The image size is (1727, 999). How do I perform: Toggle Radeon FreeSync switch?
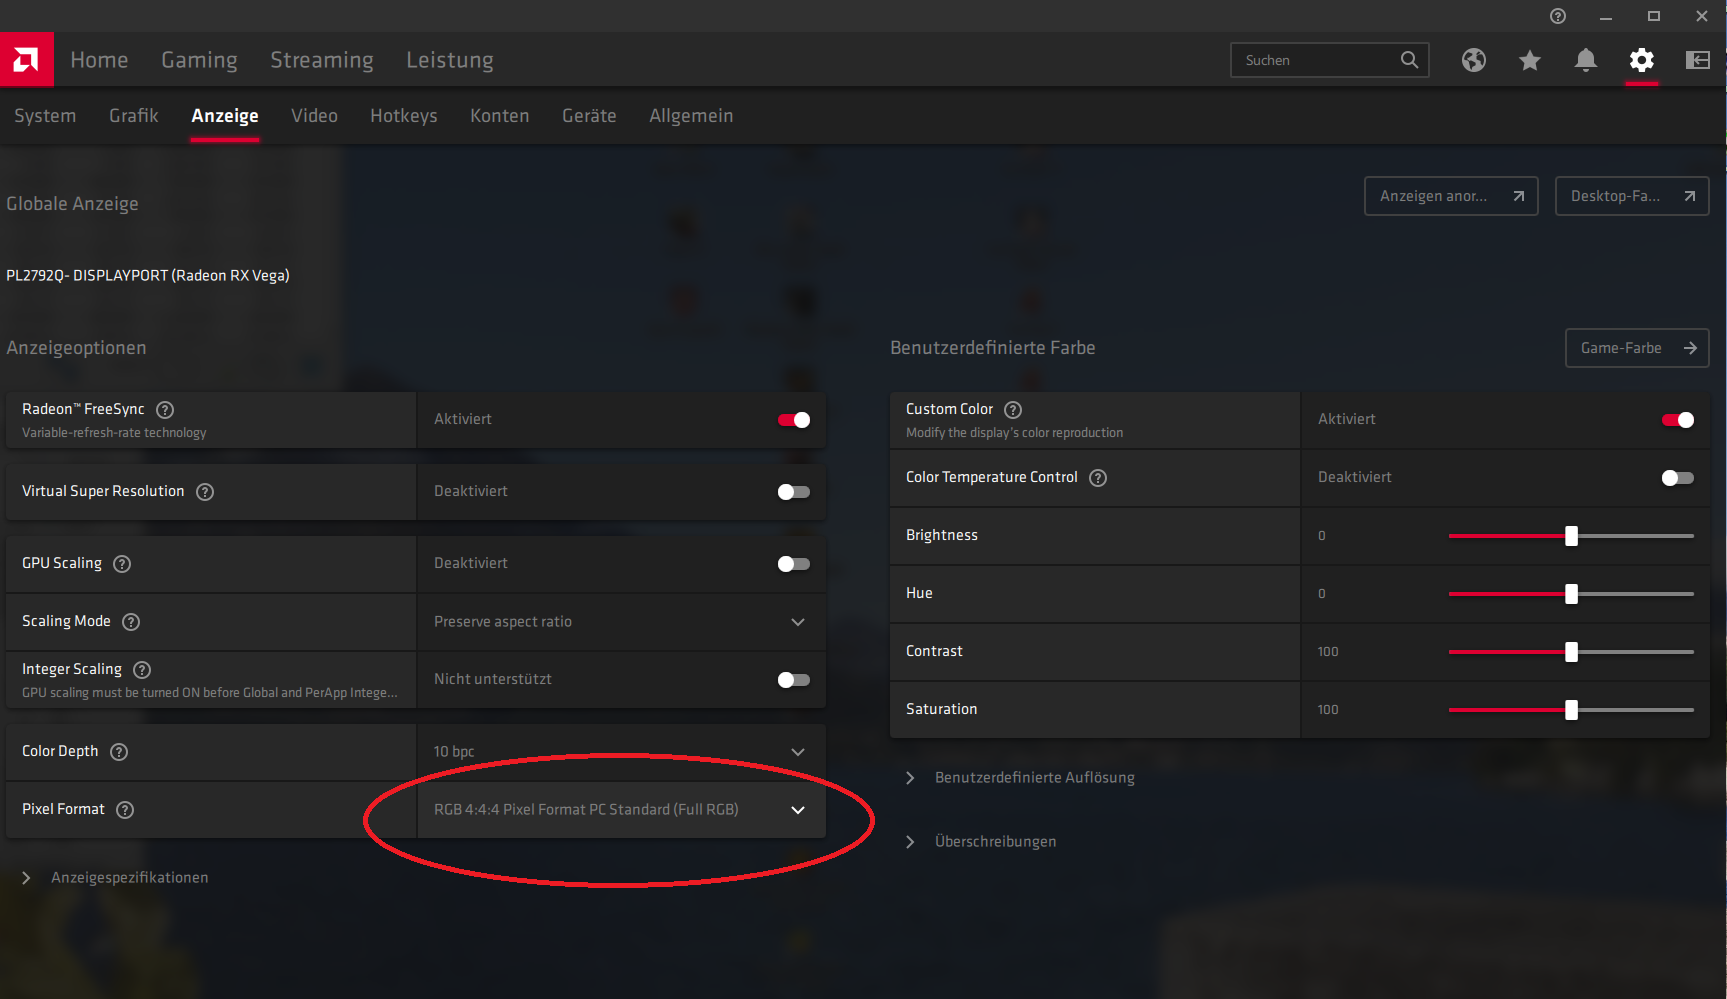794,420
